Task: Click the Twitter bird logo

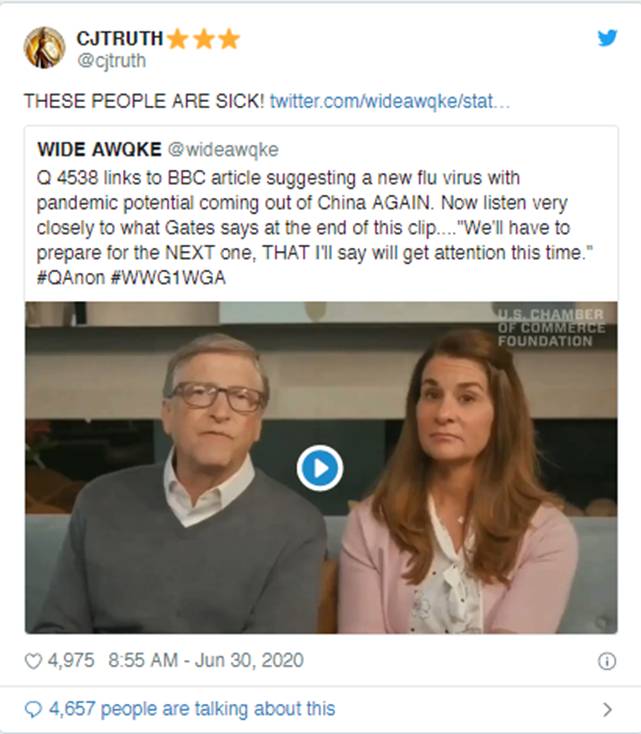Action: point(607,38)
